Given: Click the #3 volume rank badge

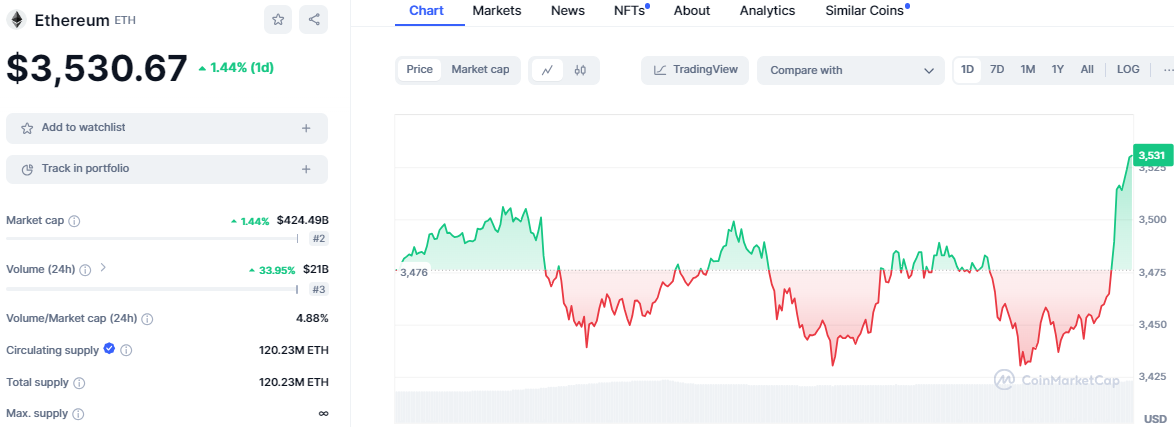Looking at the screenshot, I should (x=320, y=289).
